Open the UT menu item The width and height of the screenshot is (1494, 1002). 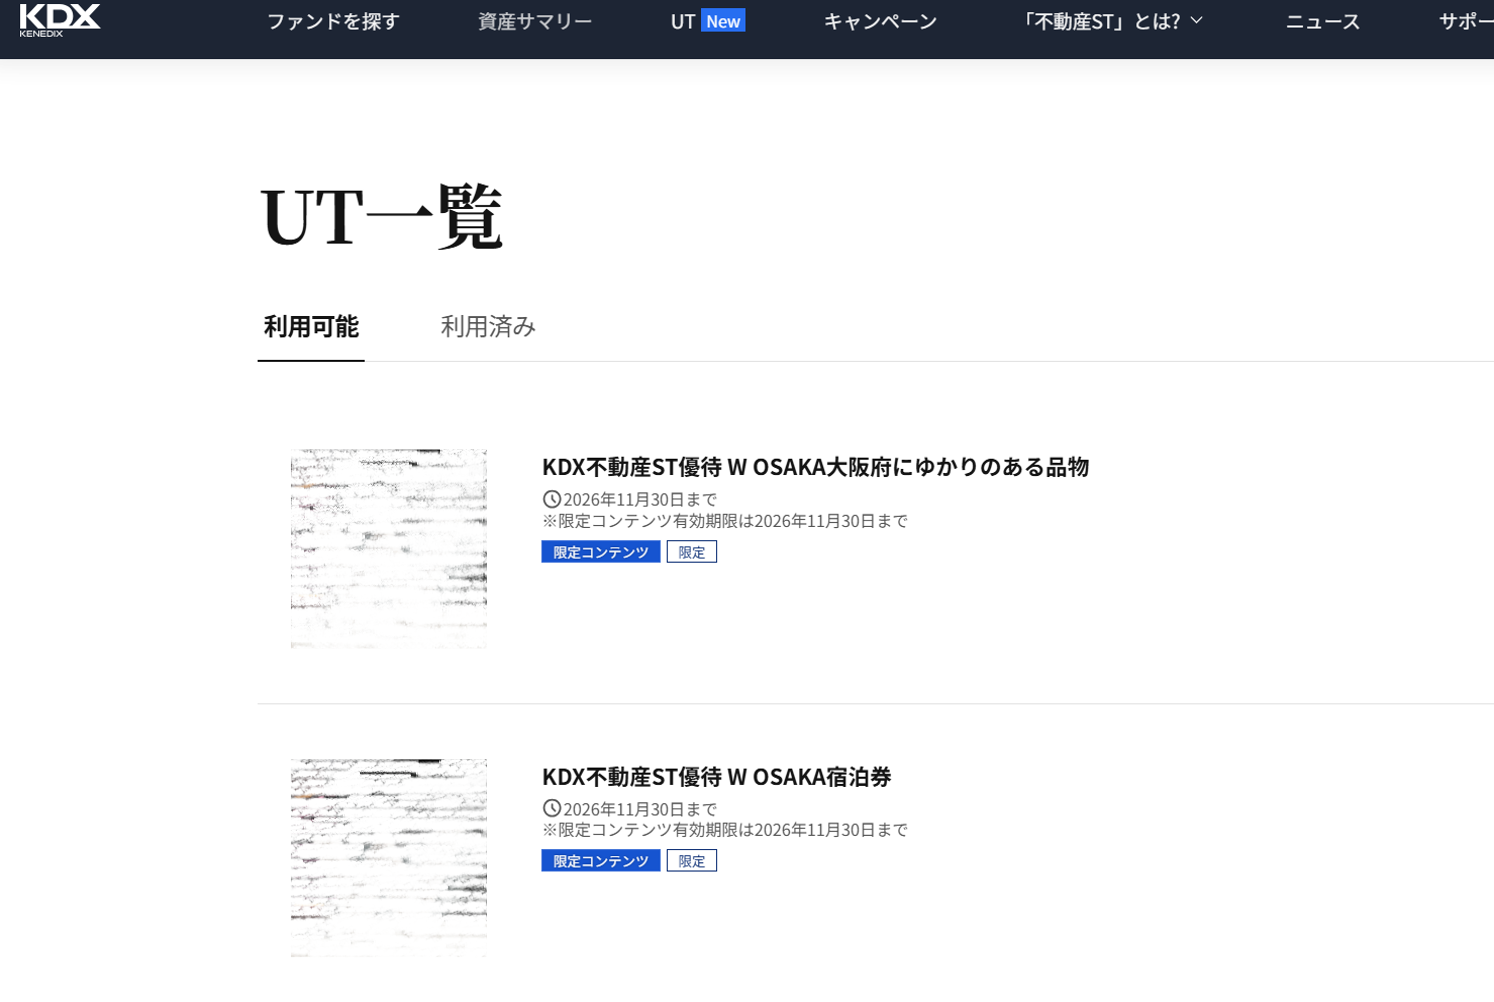tap(683, 21)
